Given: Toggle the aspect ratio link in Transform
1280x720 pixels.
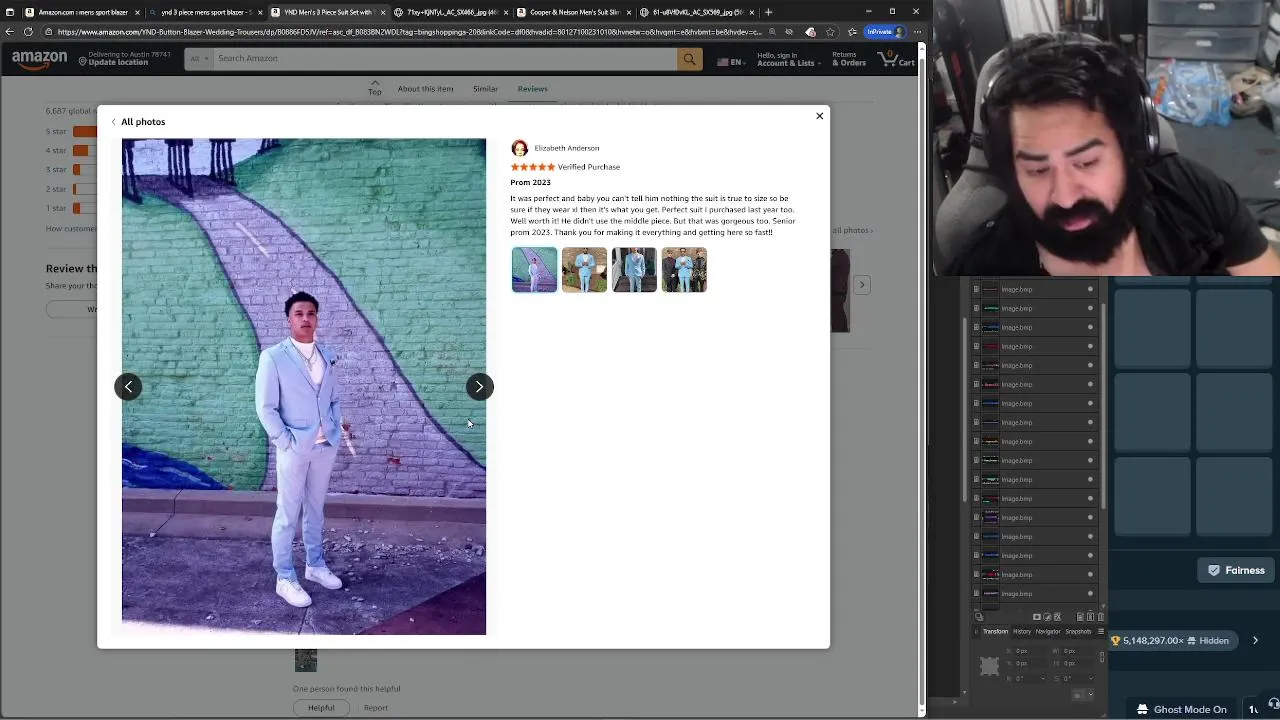Looking at the screenshot, I should pyautogui.click(x=1102, y=657).
